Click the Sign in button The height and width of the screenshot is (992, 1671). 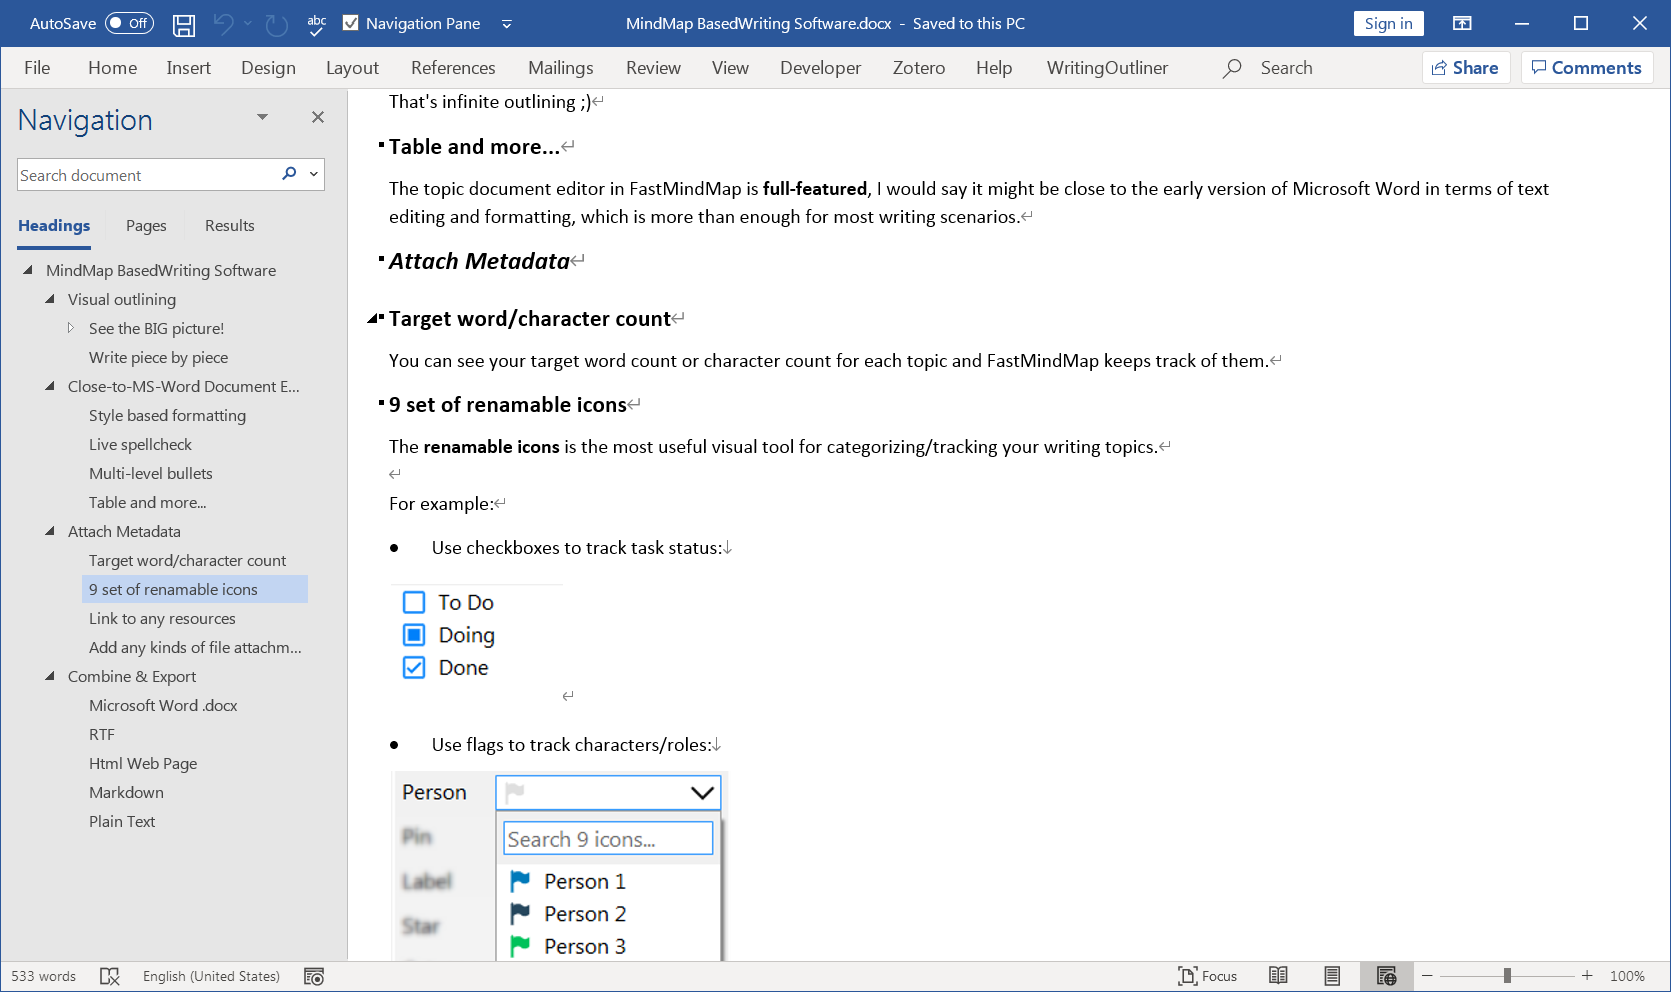1388,23
